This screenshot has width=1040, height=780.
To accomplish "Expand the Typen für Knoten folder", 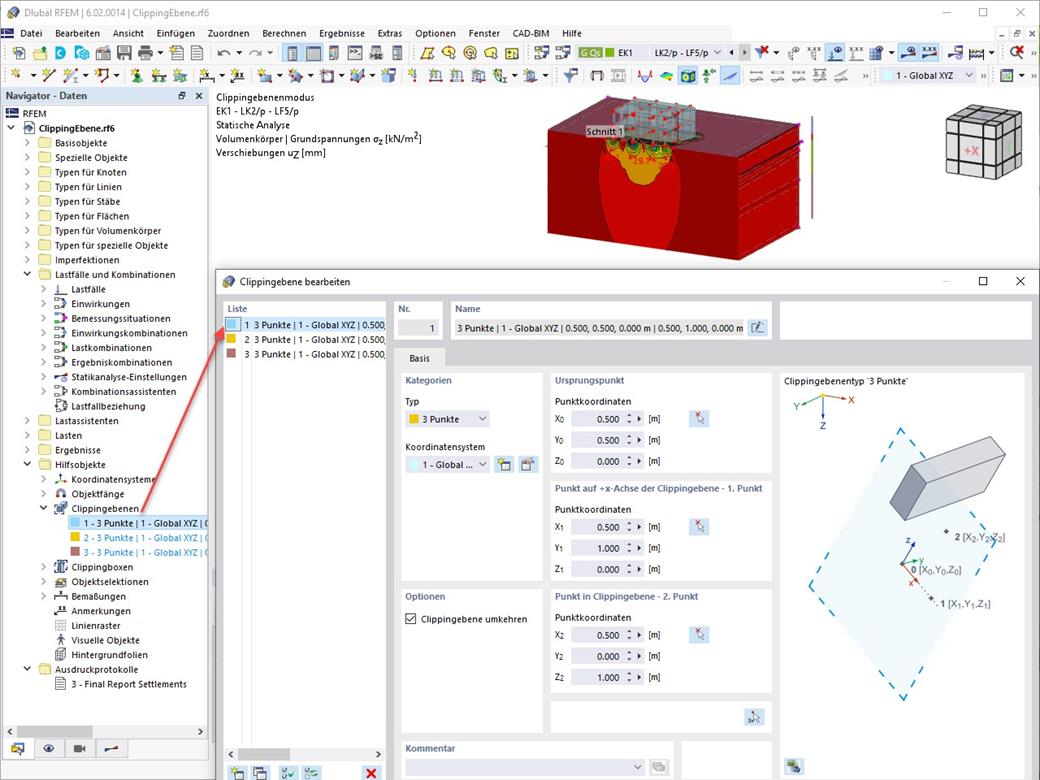I will (27, 172).
